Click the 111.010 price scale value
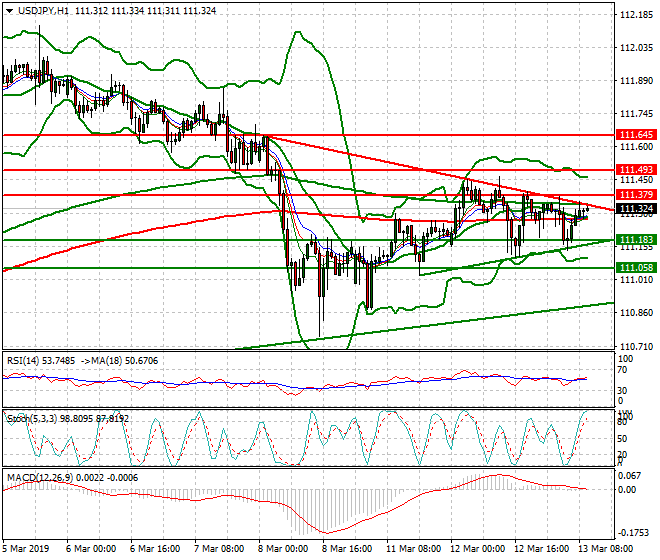660x560 pixels. click(637, 280)
